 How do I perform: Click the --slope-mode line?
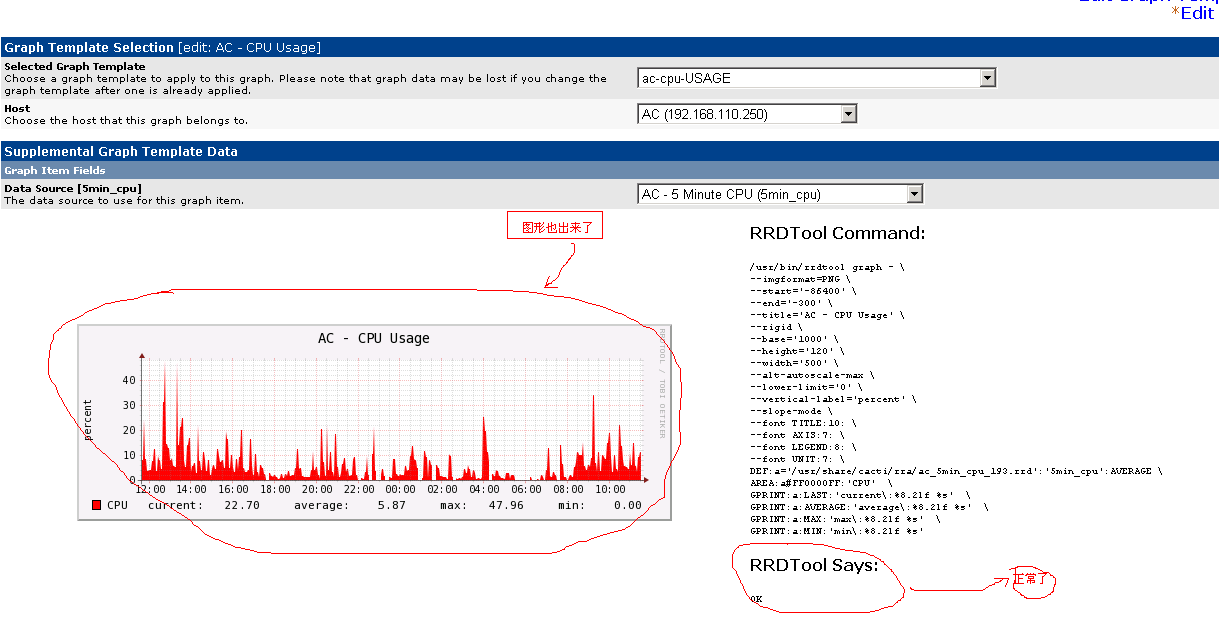click(790, 411)
